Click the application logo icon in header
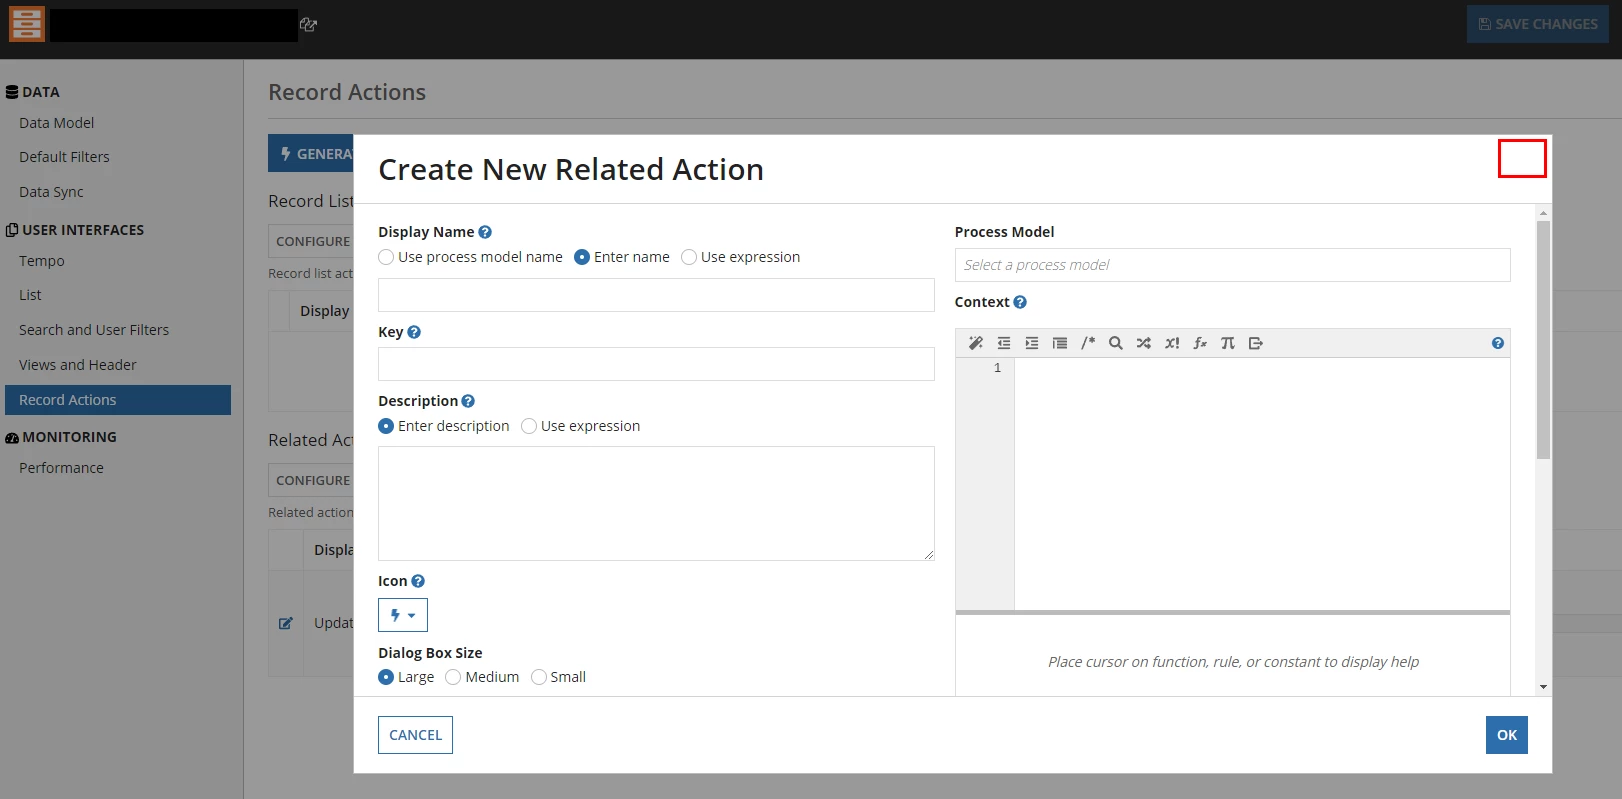The height and width of the screenshot is (799, 1622). [27, 24]
